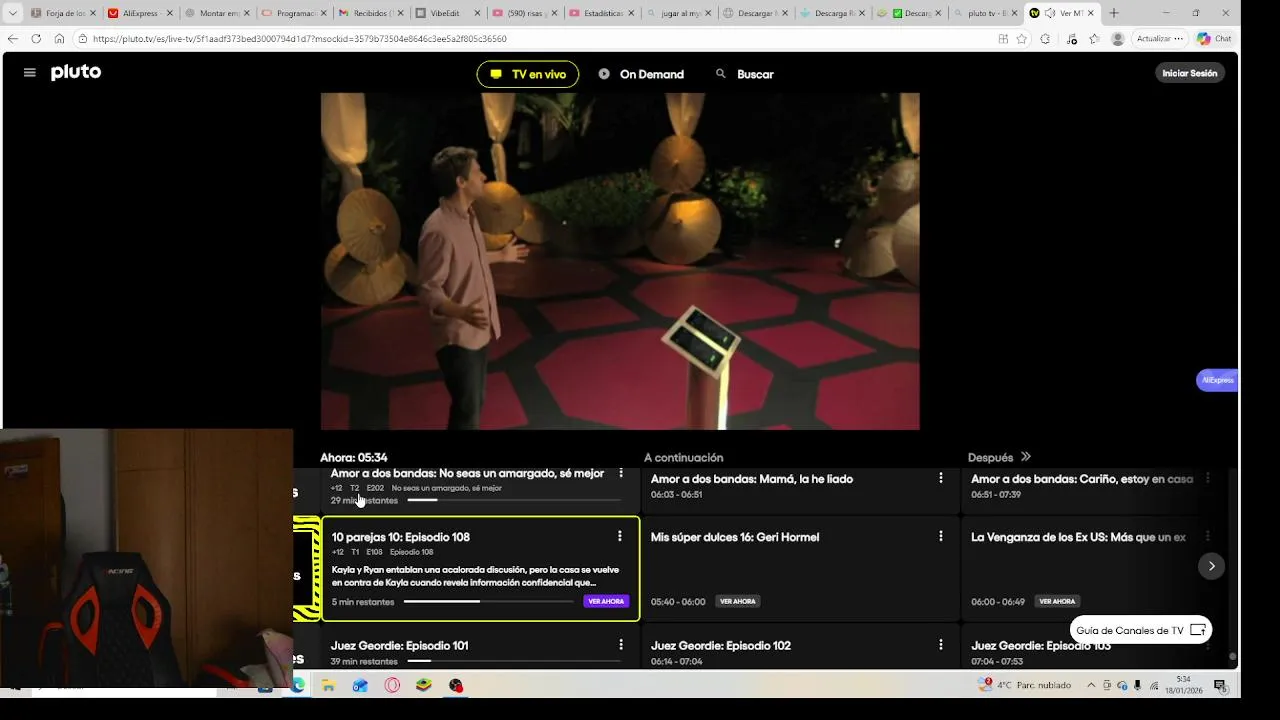The image size is (1280, 720).
Task: Click the browser Actualizar button
Action: [x=1154, y=39]
